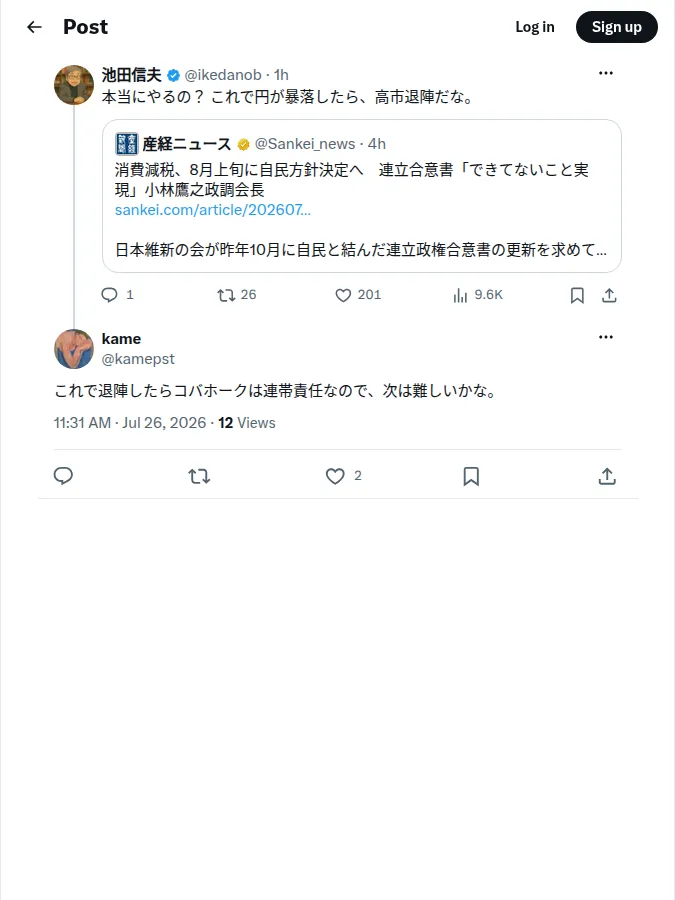This screenshot has height=900, width=675.
Task: Open reply on 池田信夫's post
Action: [117, 295]
